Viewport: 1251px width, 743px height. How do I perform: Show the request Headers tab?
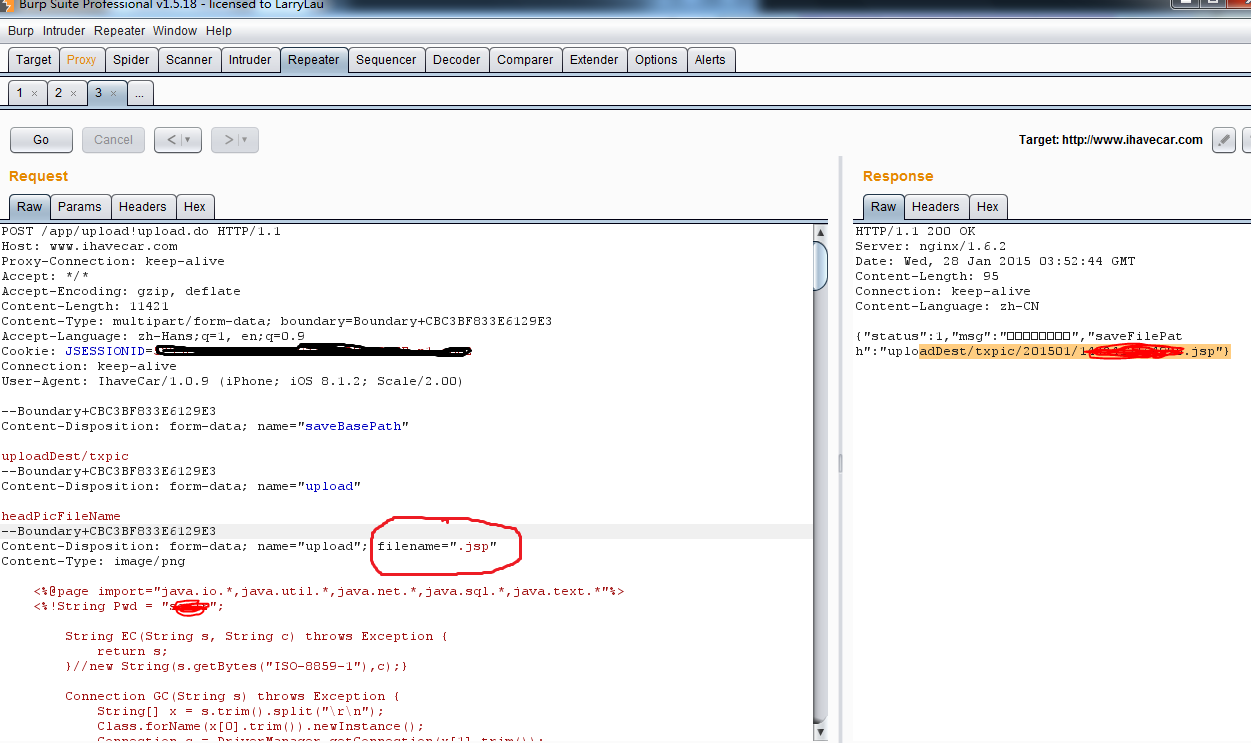143,207
